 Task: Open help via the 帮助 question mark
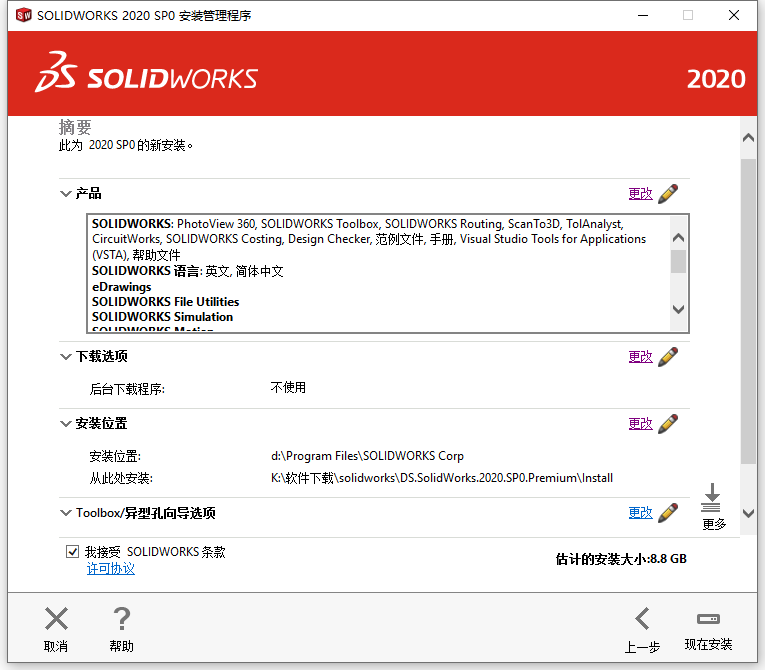(121, 619)
